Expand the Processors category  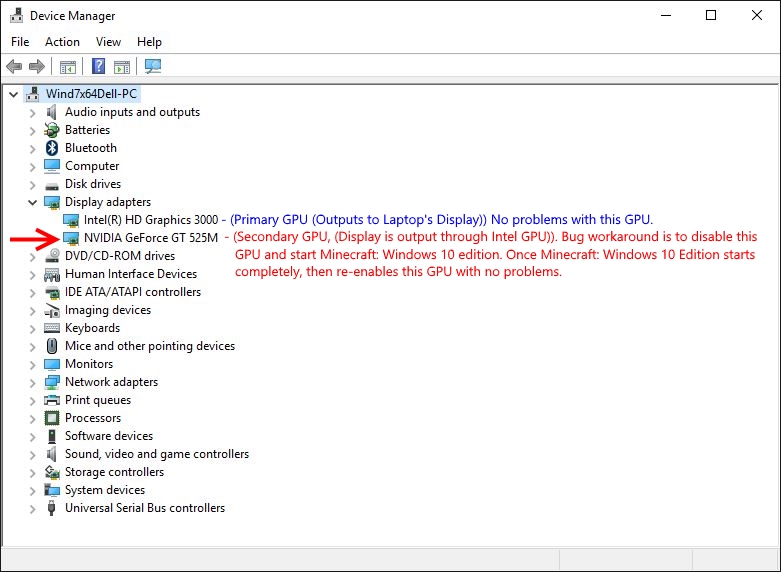point(32,418)
